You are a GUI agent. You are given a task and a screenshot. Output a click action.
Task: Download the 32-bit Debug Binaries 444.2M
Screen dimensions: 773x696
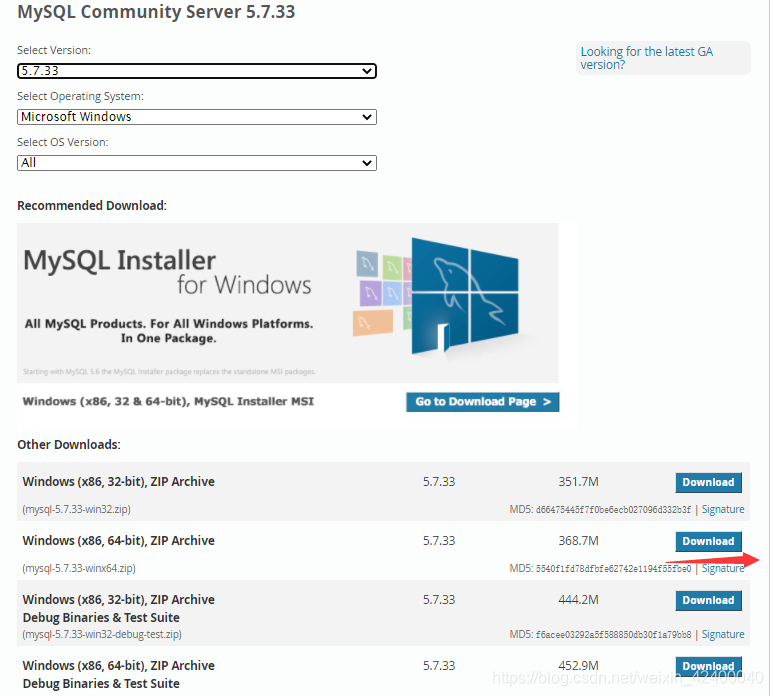tap(708, 601)
